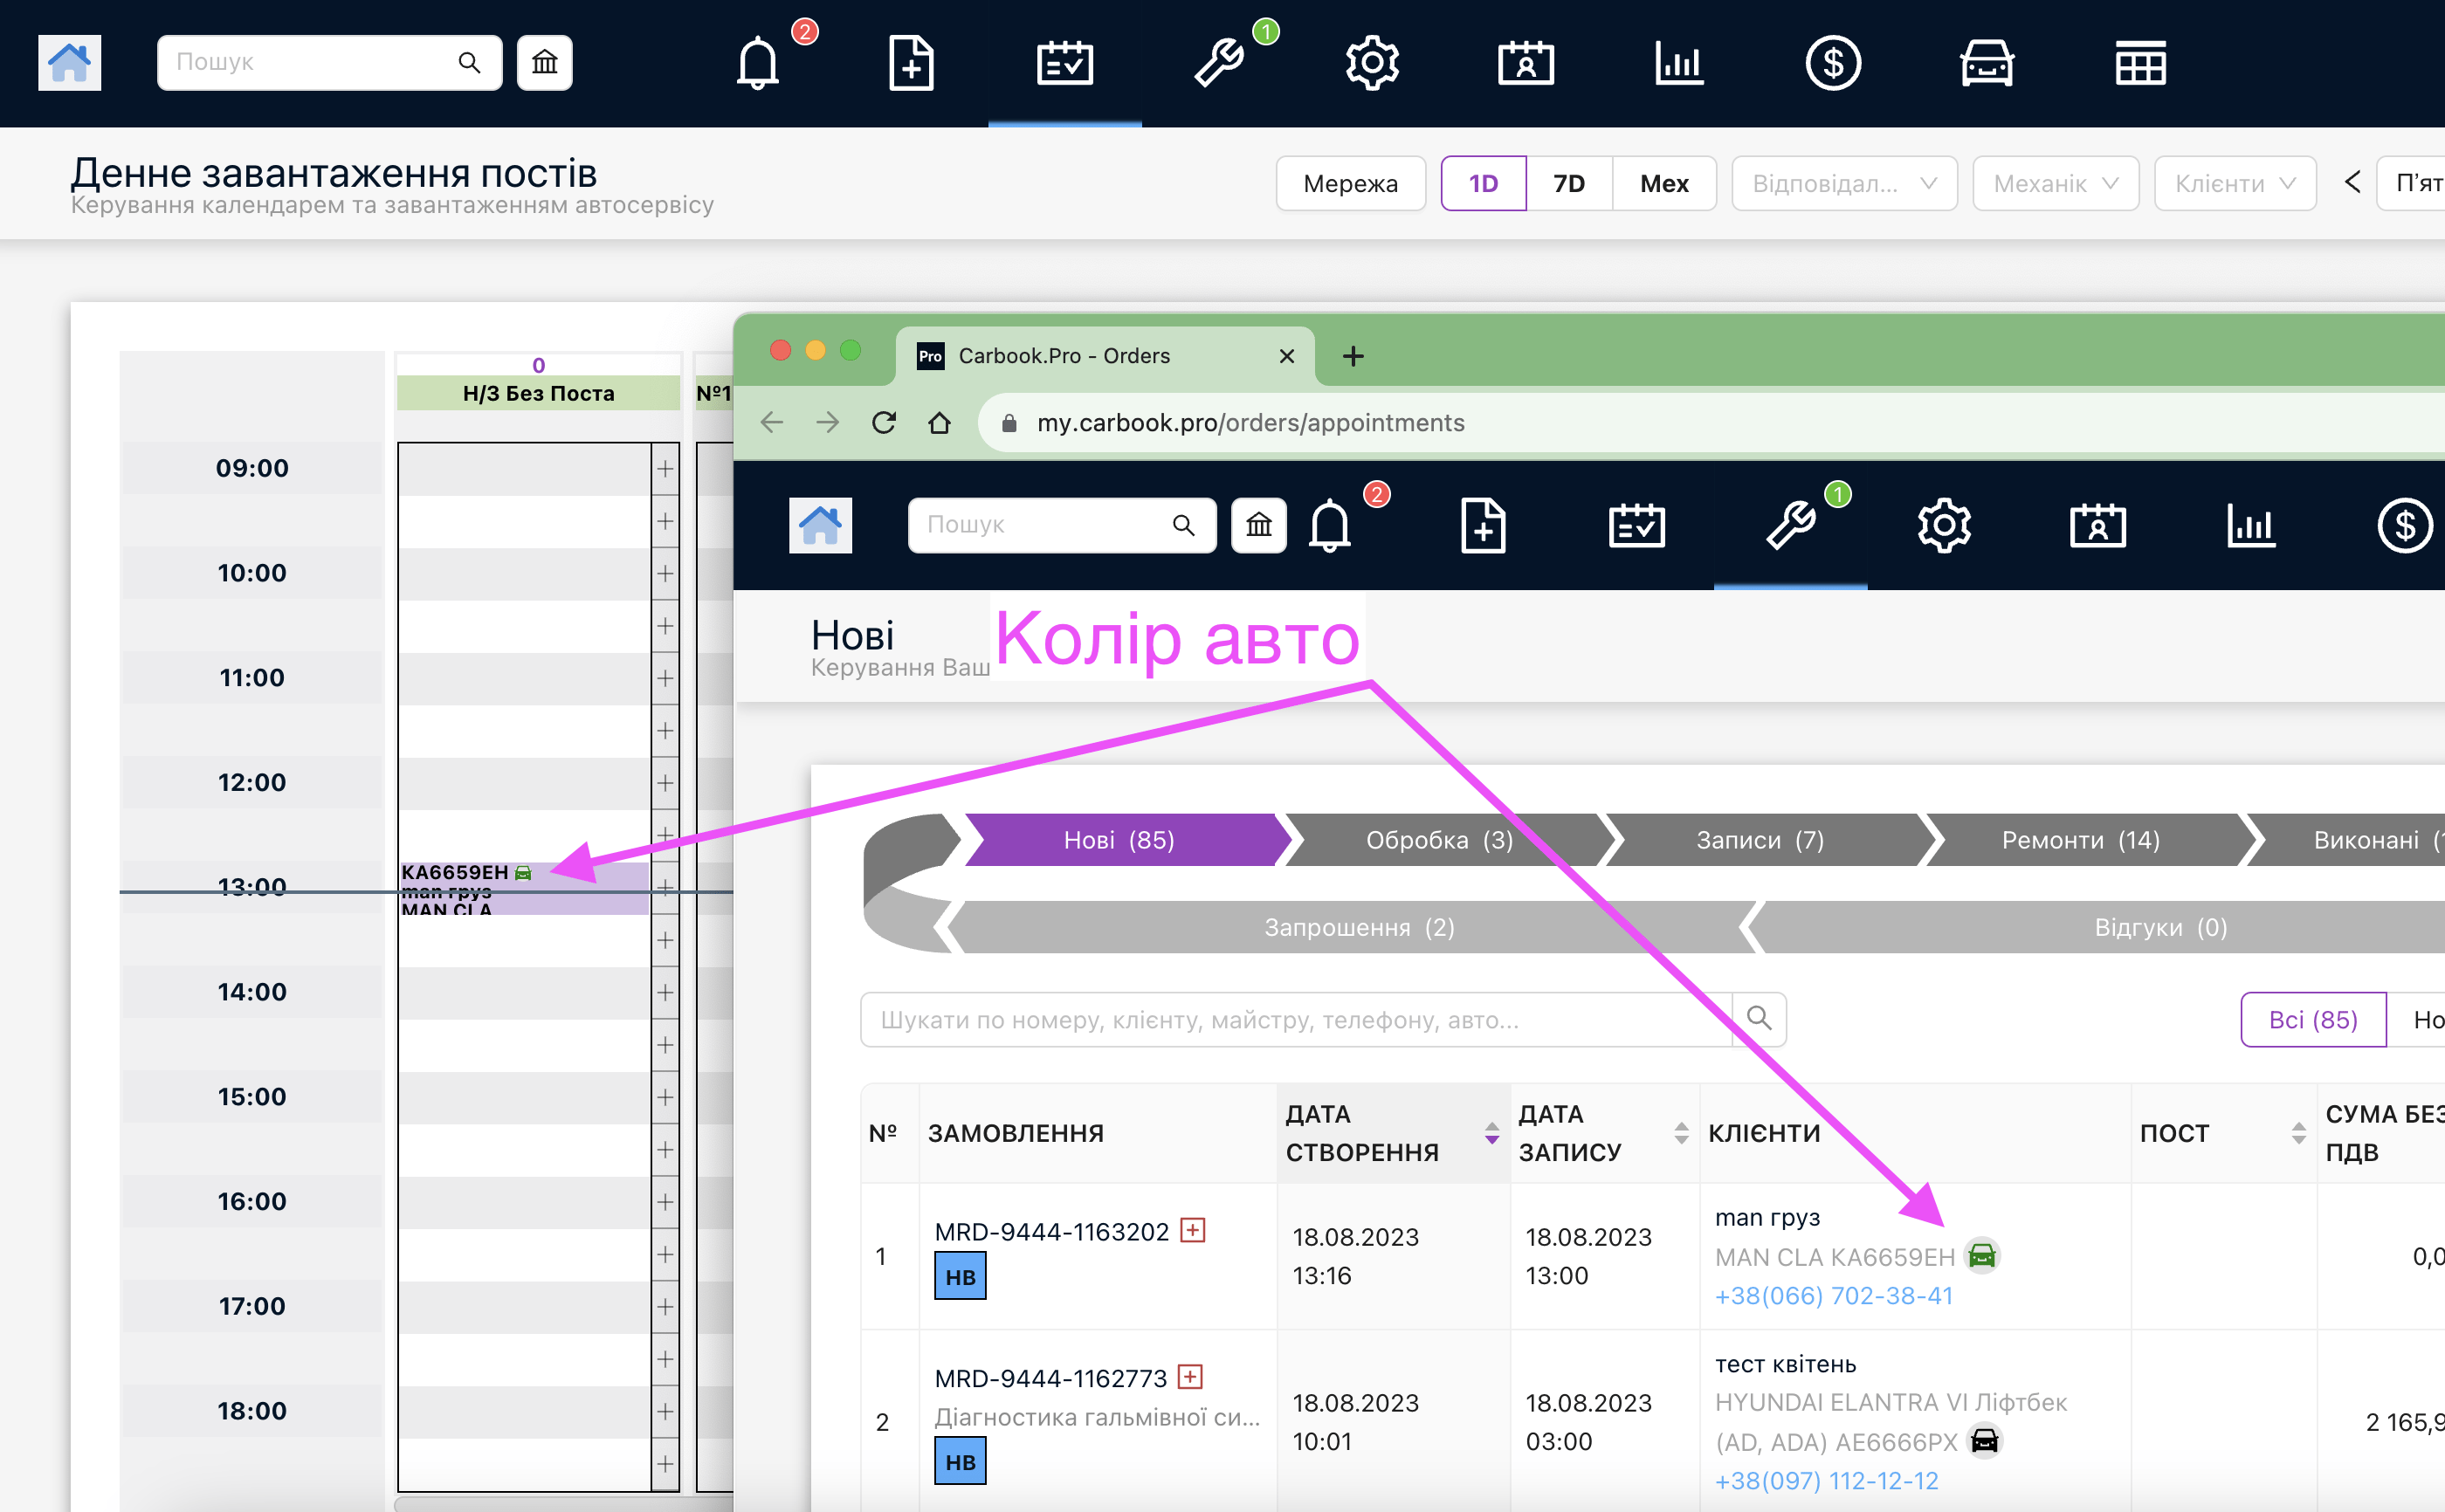This screenshot has height=1512, width=2445.
Task: Click browser address bar
Action: [x=1710, y=423]
